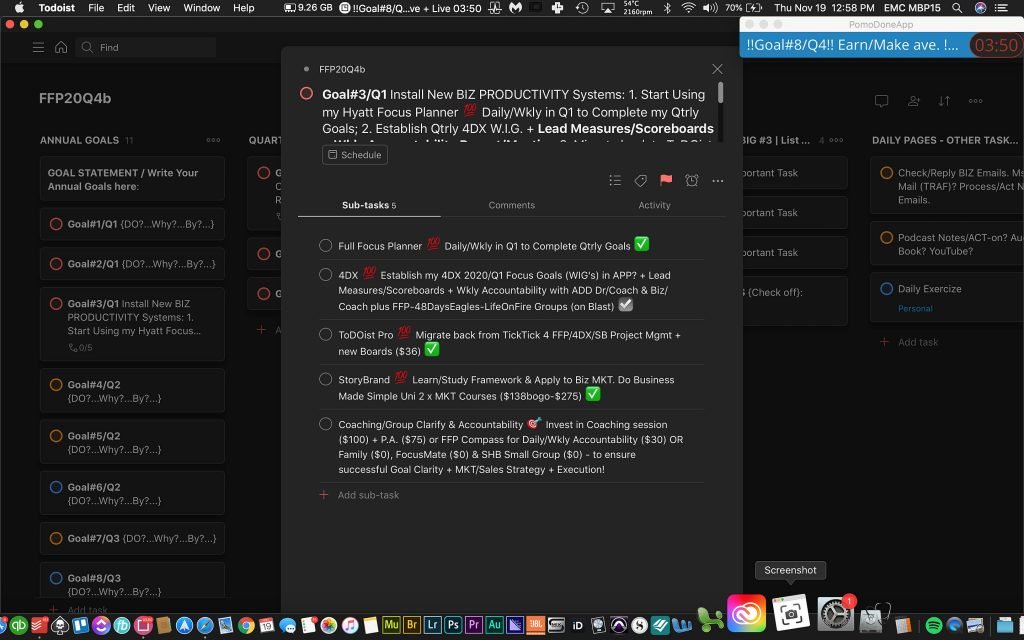Open the task's three-dot overflow menu
Viewport: 1024px width, 640px height.
pos(717,180)
